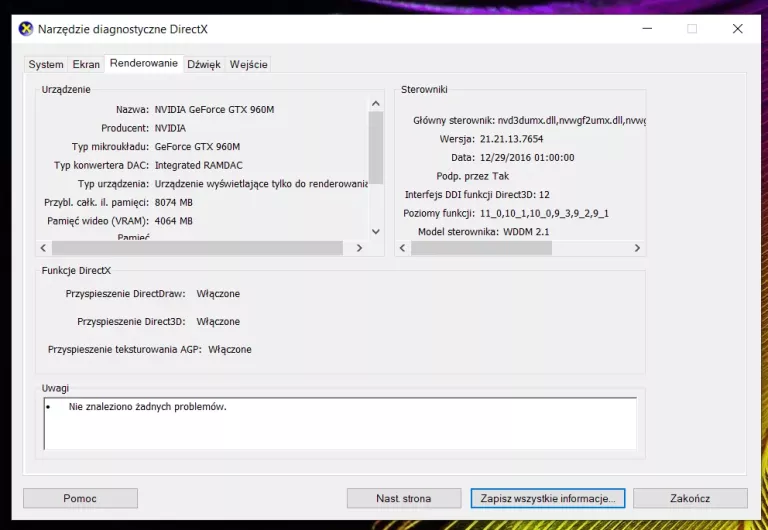
Task: Click the Interfejs DDI funkcji Direct3D: 12 line
Action: click(x=477, y=194)
